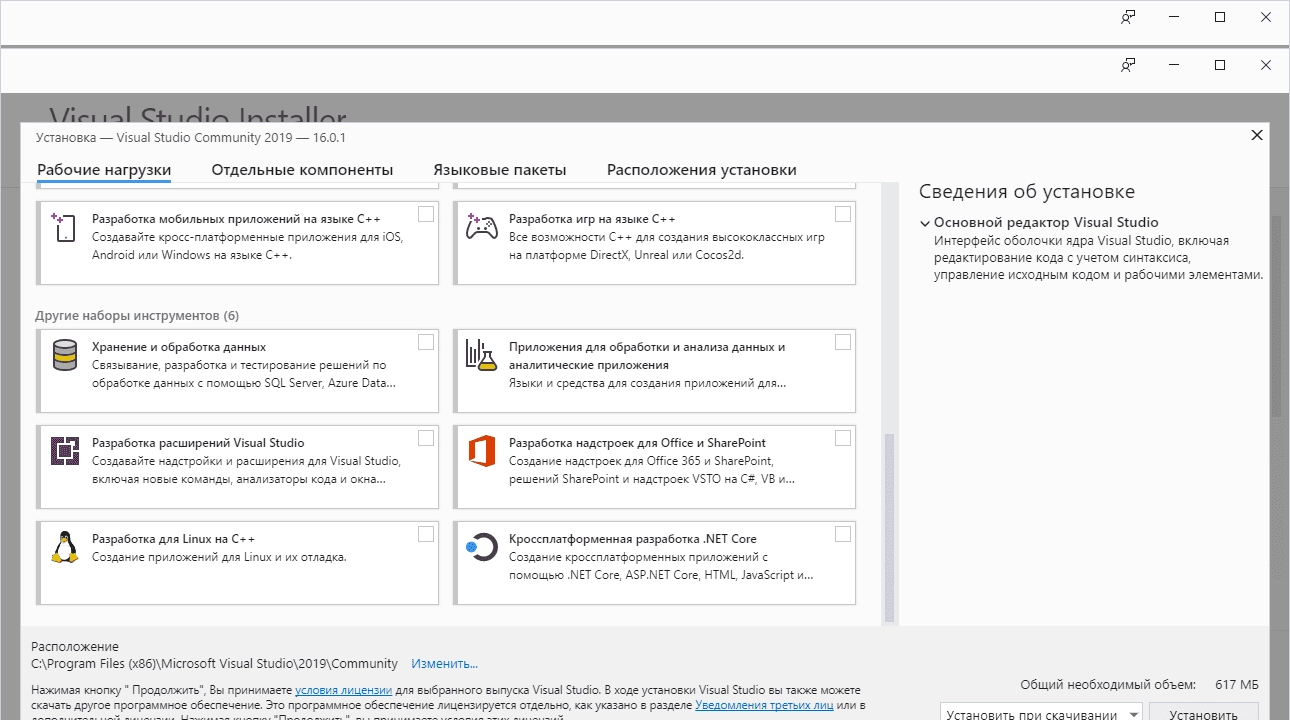This screenshot has width=1290, height=720.
Task: Check Разработка надстроек для Office и SharePoint box
Action: (x=843, y=438)
